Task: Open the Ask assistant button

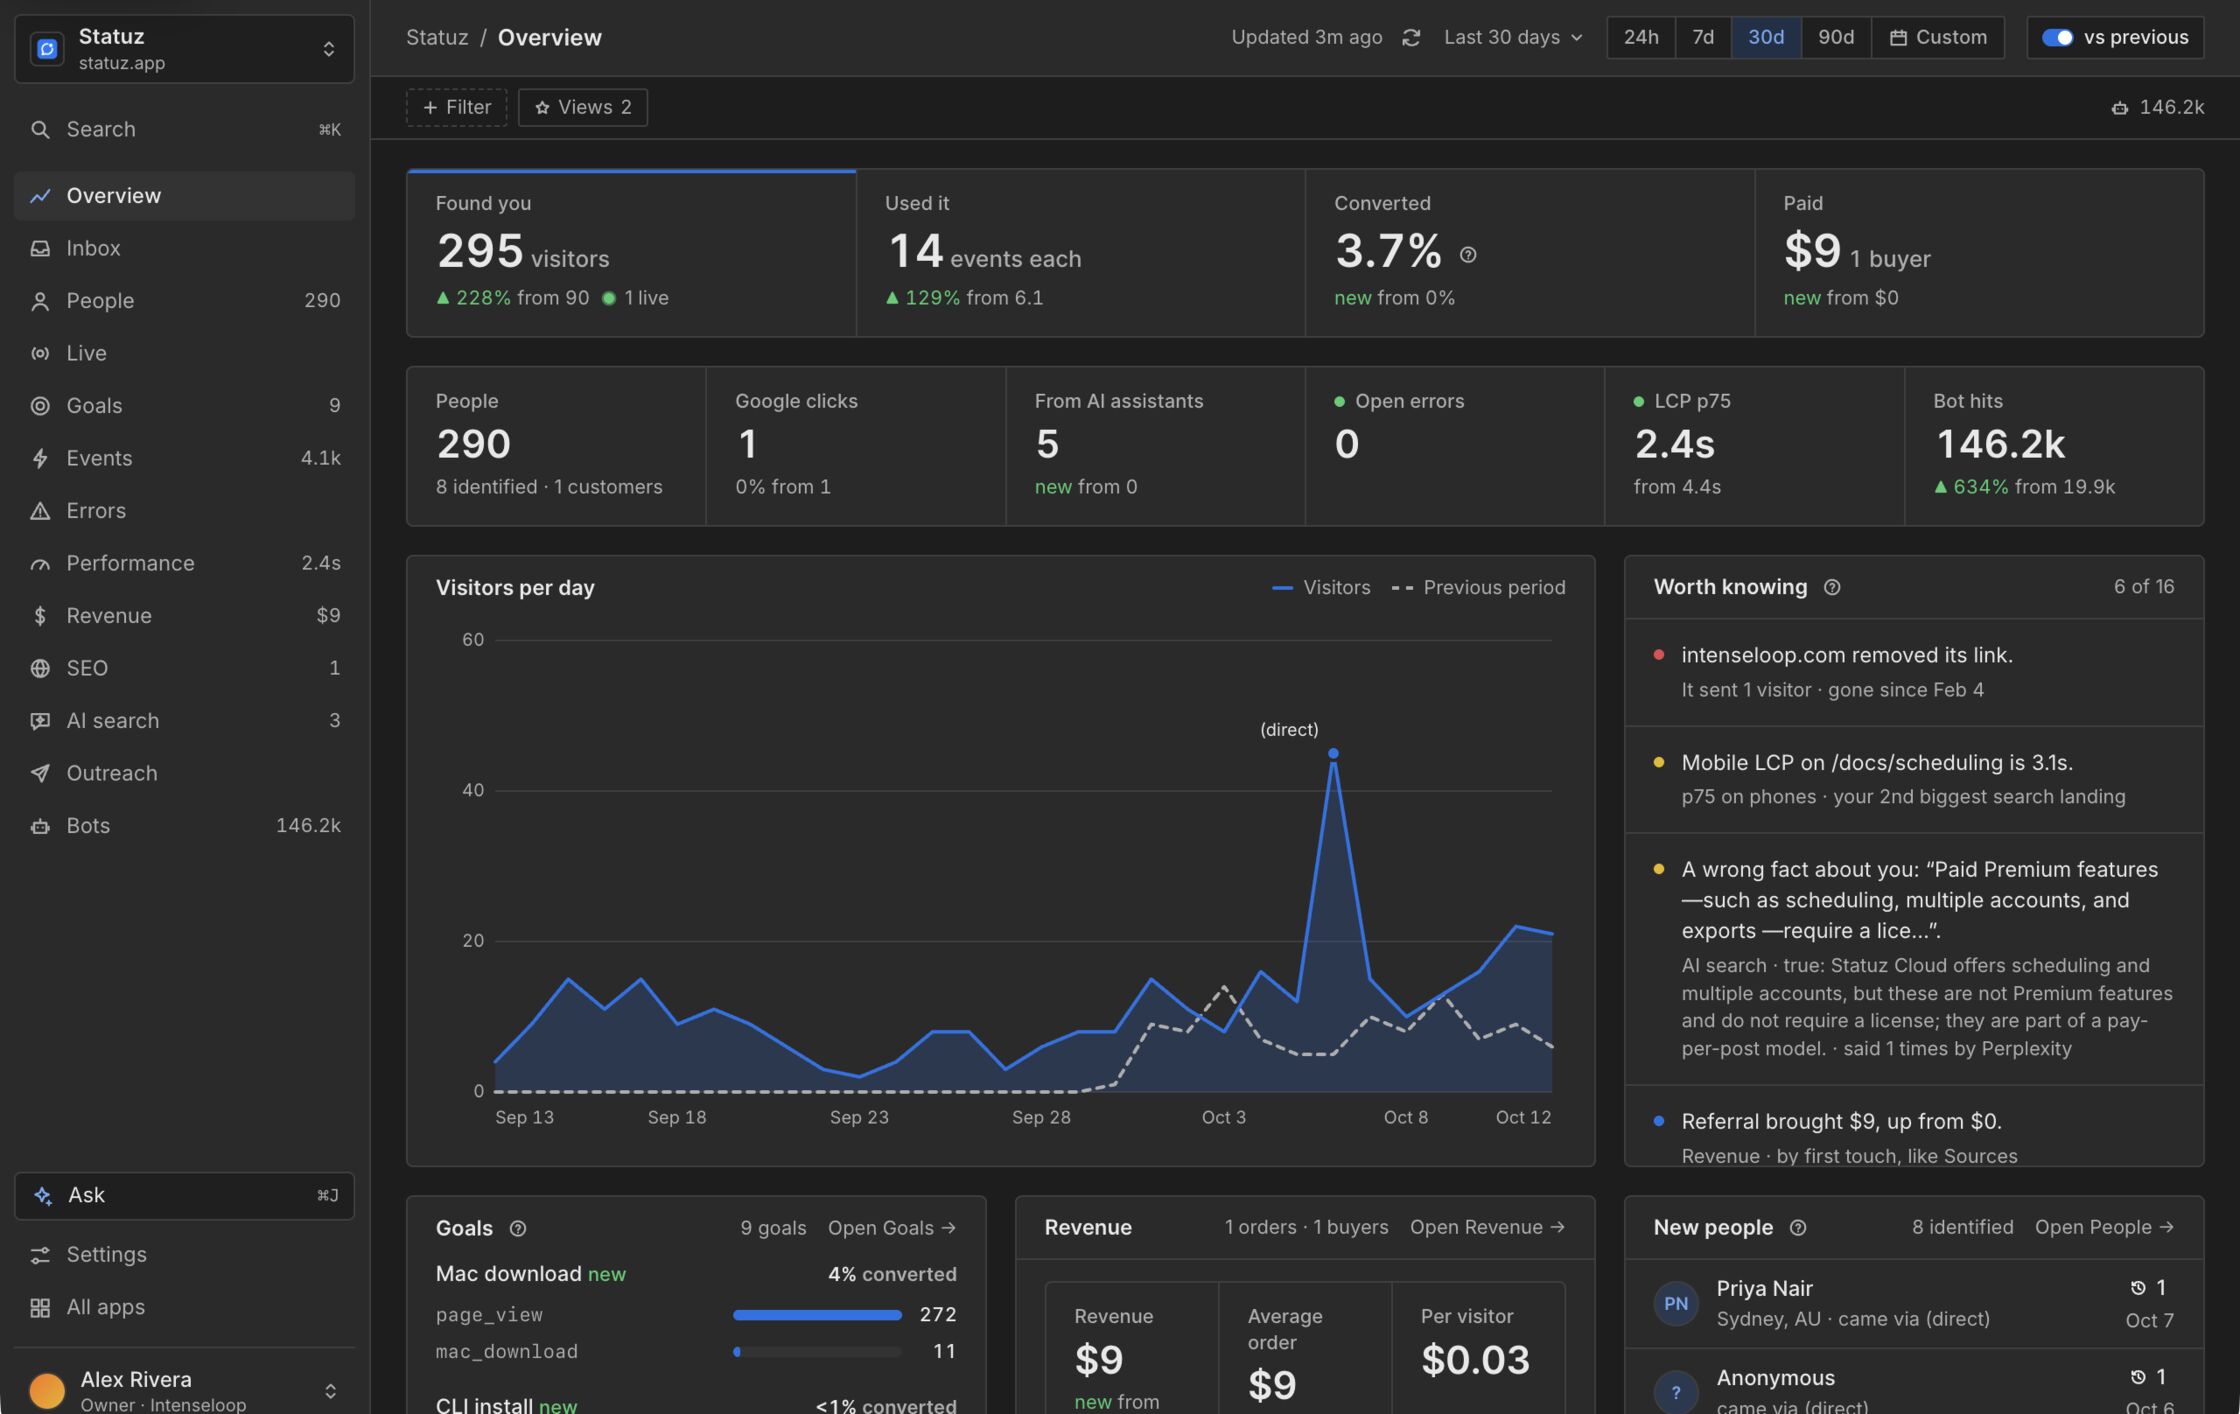Action: (x=185, y=1196)
